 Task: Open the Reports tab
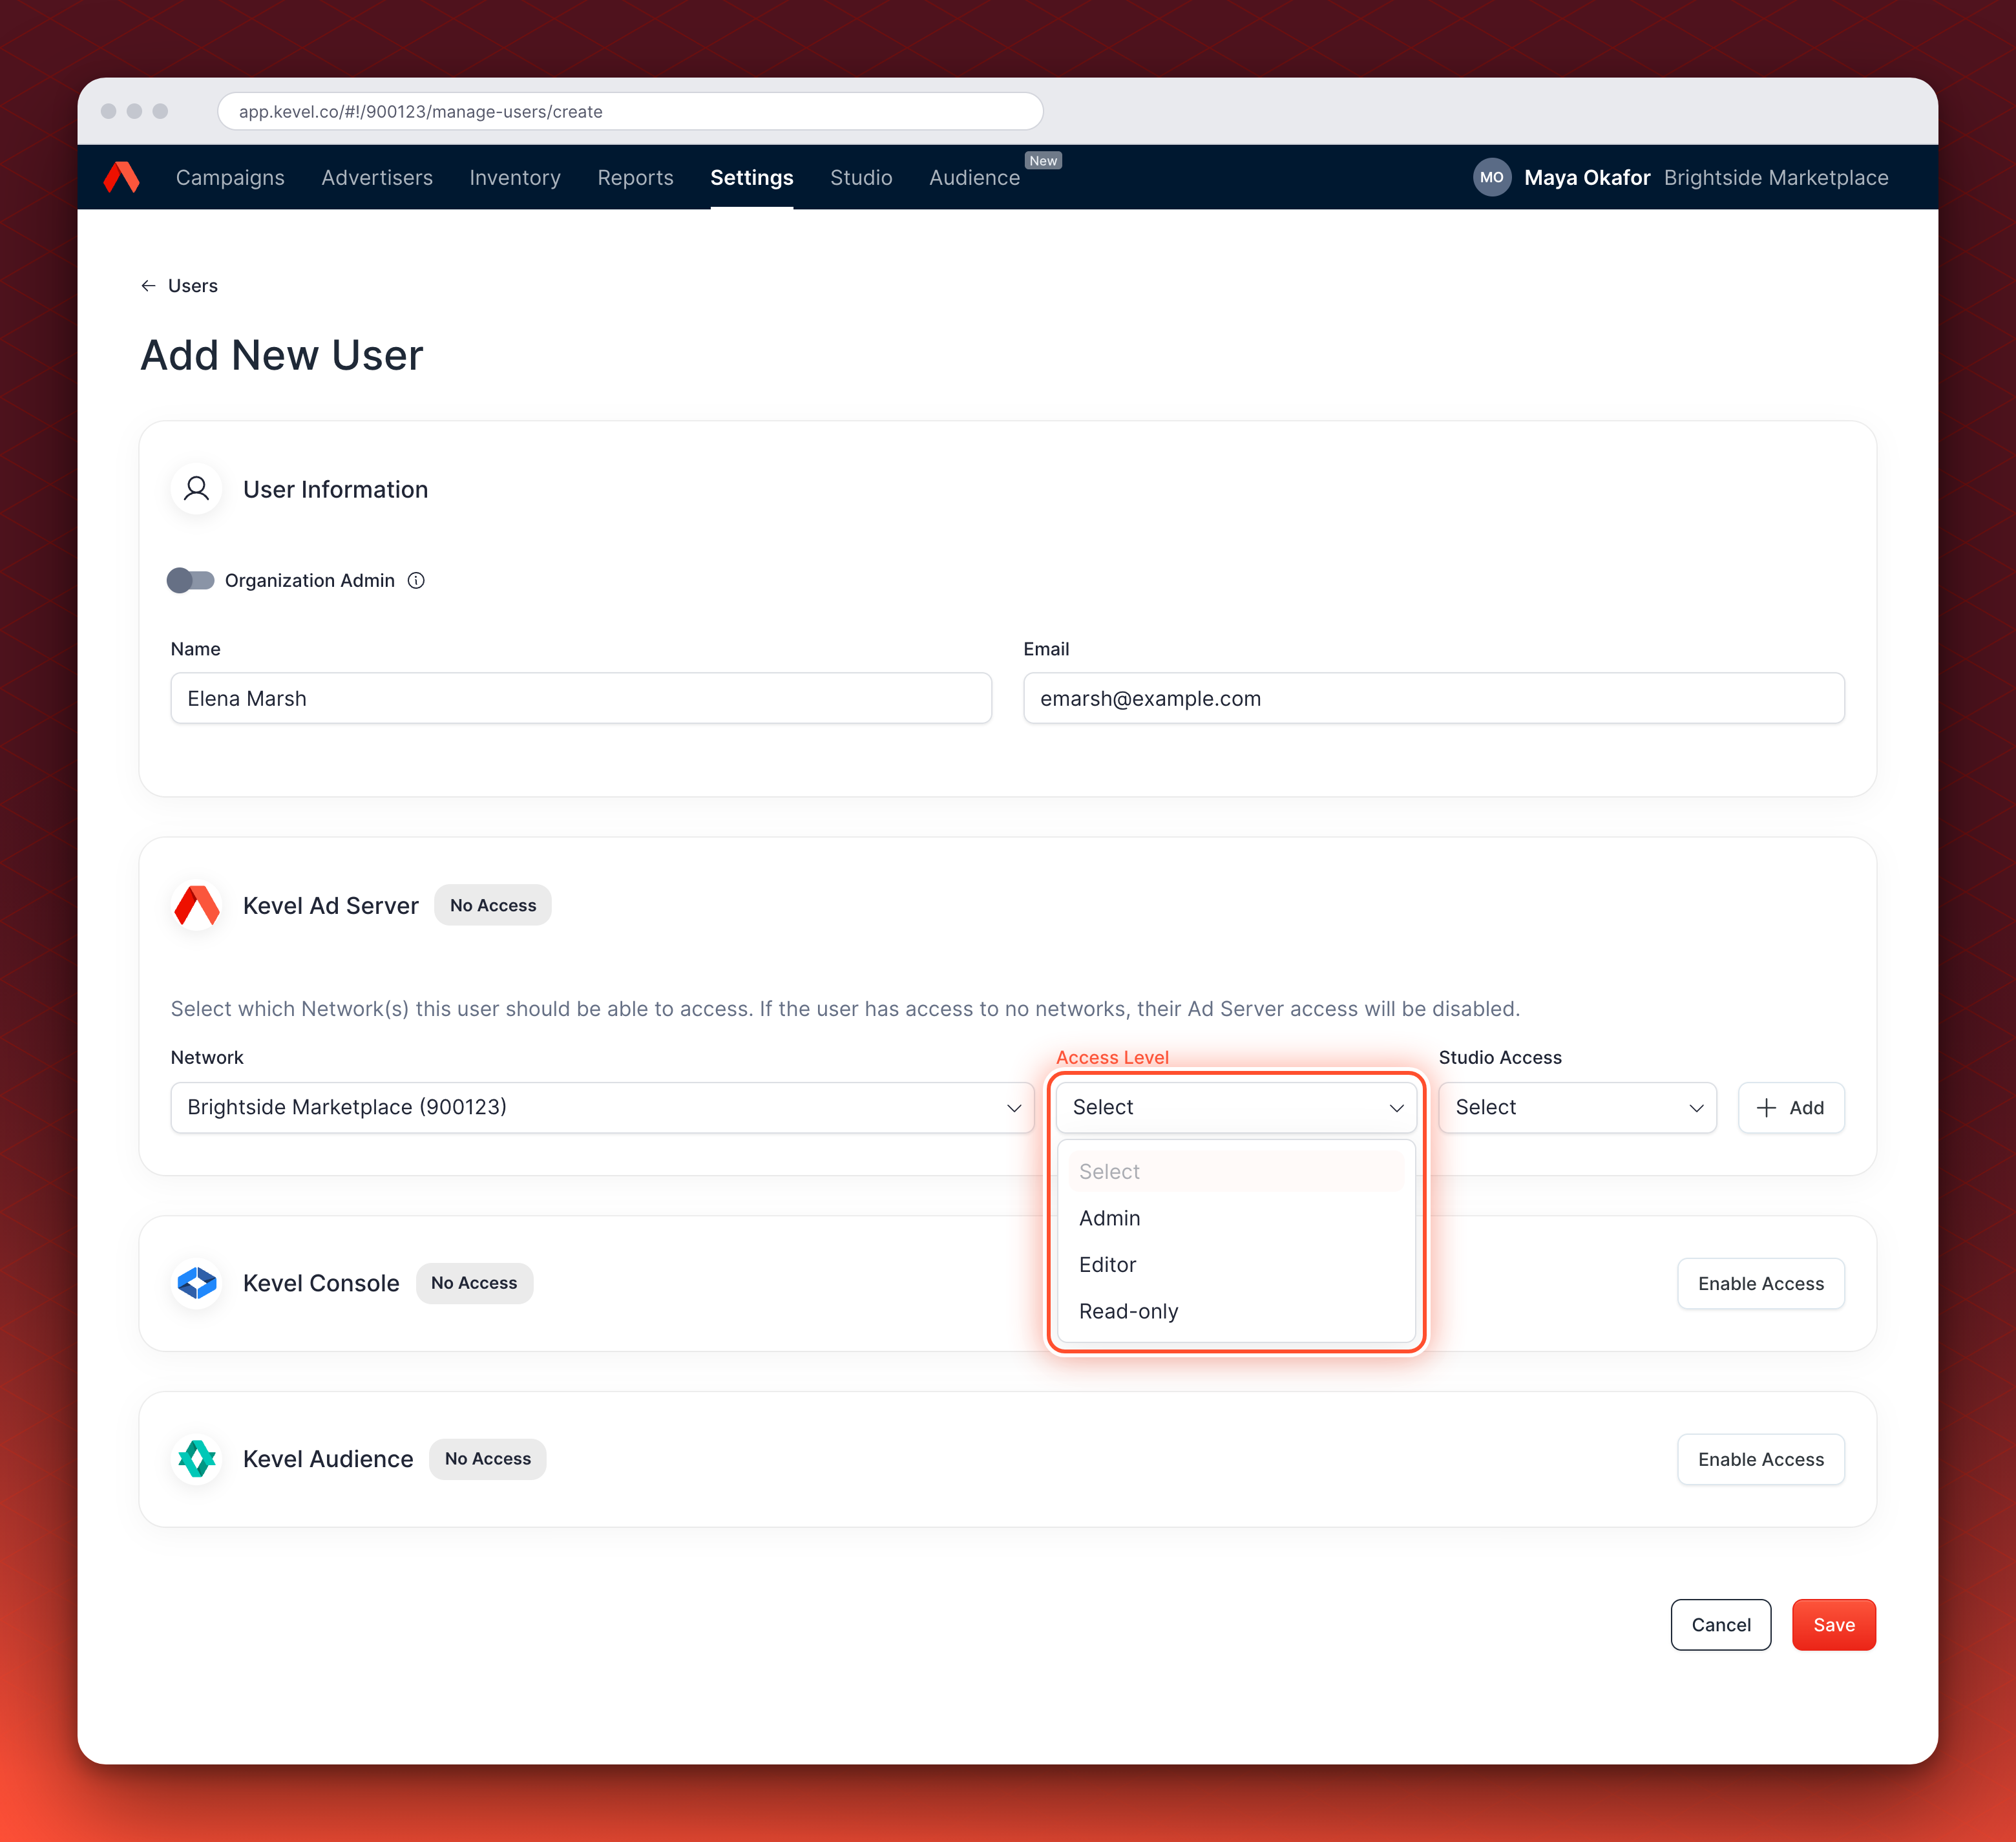636,178
